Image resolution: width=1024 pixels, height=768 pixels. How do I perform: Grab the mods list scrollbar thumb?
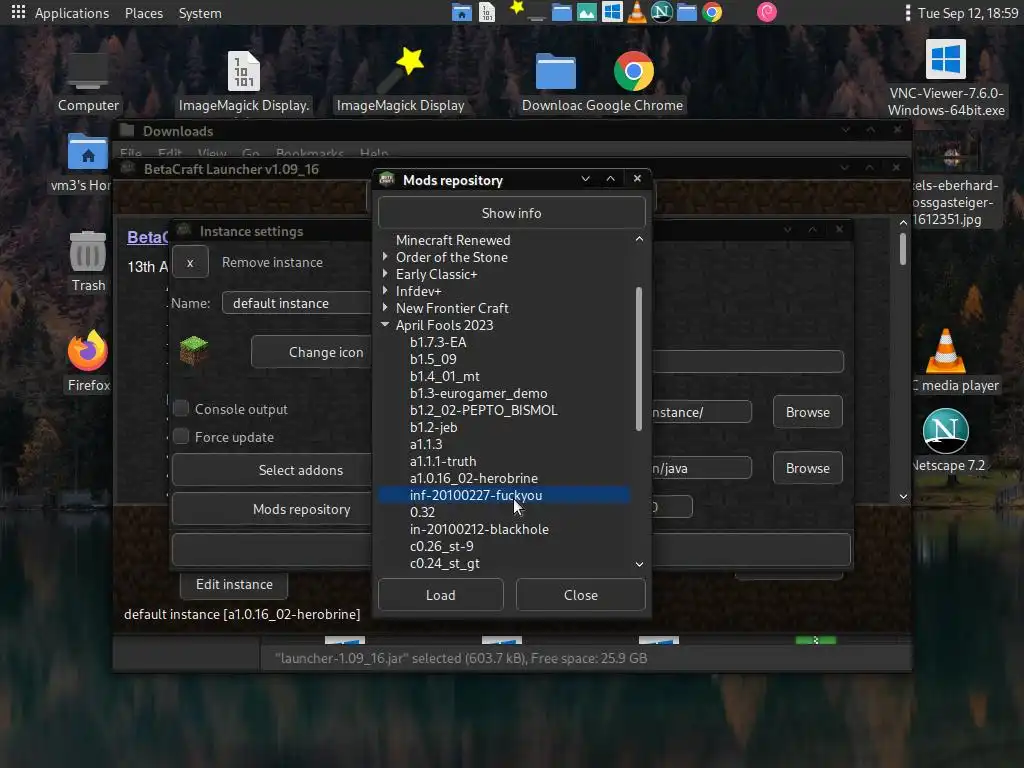click(x=639, y=359)
